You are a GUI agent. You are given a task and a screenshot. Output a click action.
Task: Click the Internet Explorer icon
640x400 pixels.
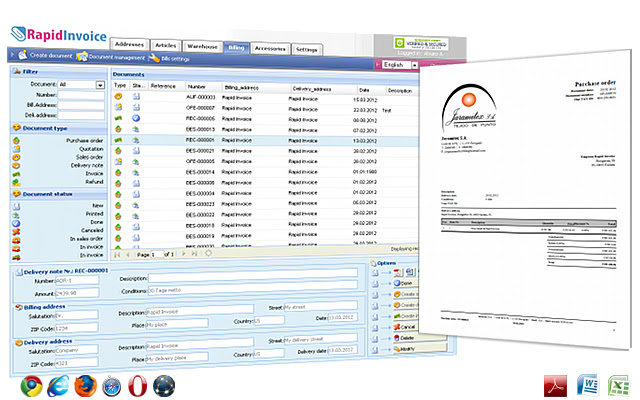(58, 386)
